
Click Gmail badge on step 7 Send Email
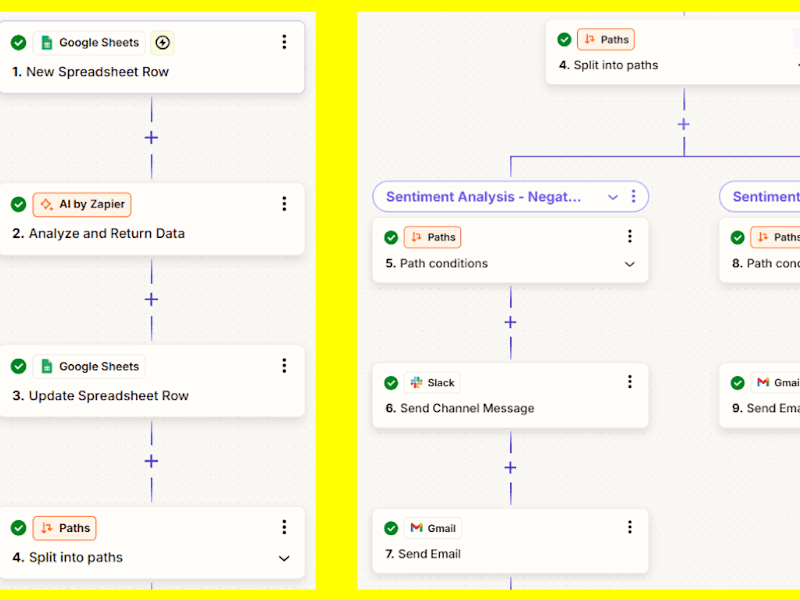[433, 528]
